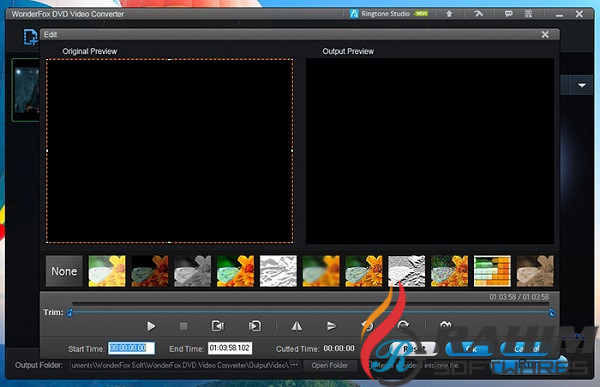The width and height of the screenshot is (600, 387).
Task: Stop the video preview playback
Action: click(184, 326)
